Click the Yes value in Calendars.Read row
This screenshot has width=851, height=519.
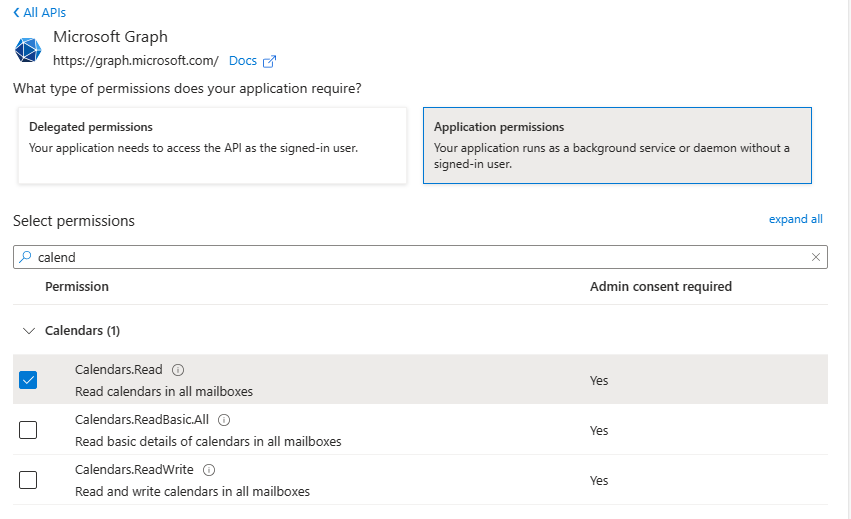(599, 381)
